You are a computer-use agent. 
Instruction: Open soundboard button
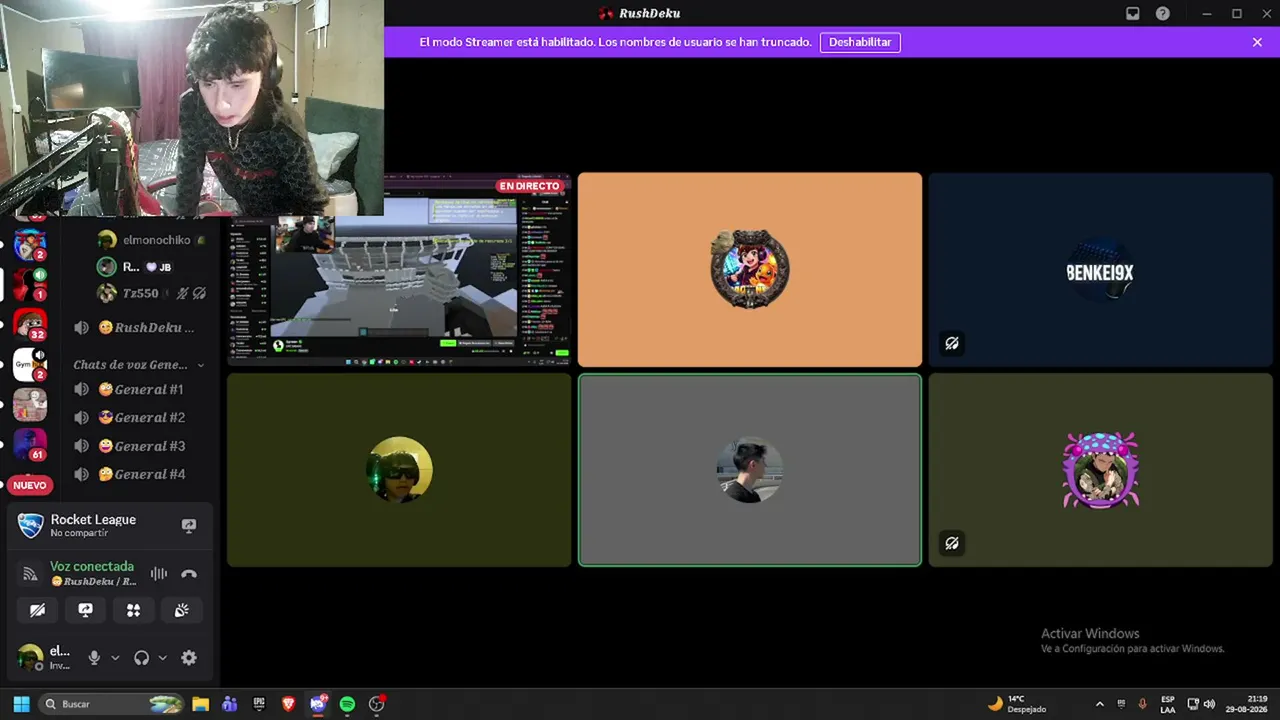[x=182, y=610]
